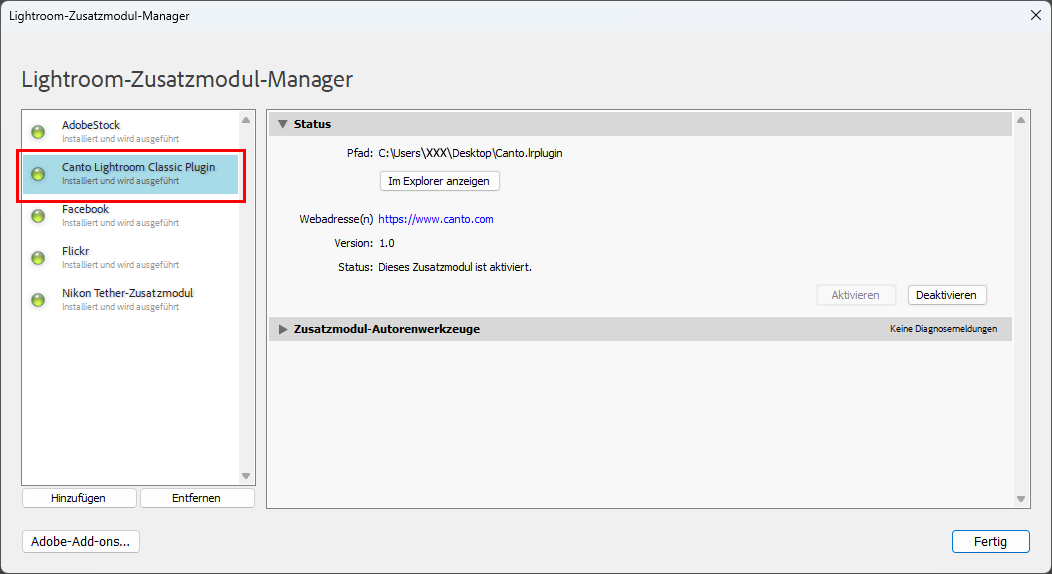Click the green status light for Nikon Tether-Zusatzmodul
Image resolution: width=1052 pixels, height=574 pixels.
coord(38,300)
